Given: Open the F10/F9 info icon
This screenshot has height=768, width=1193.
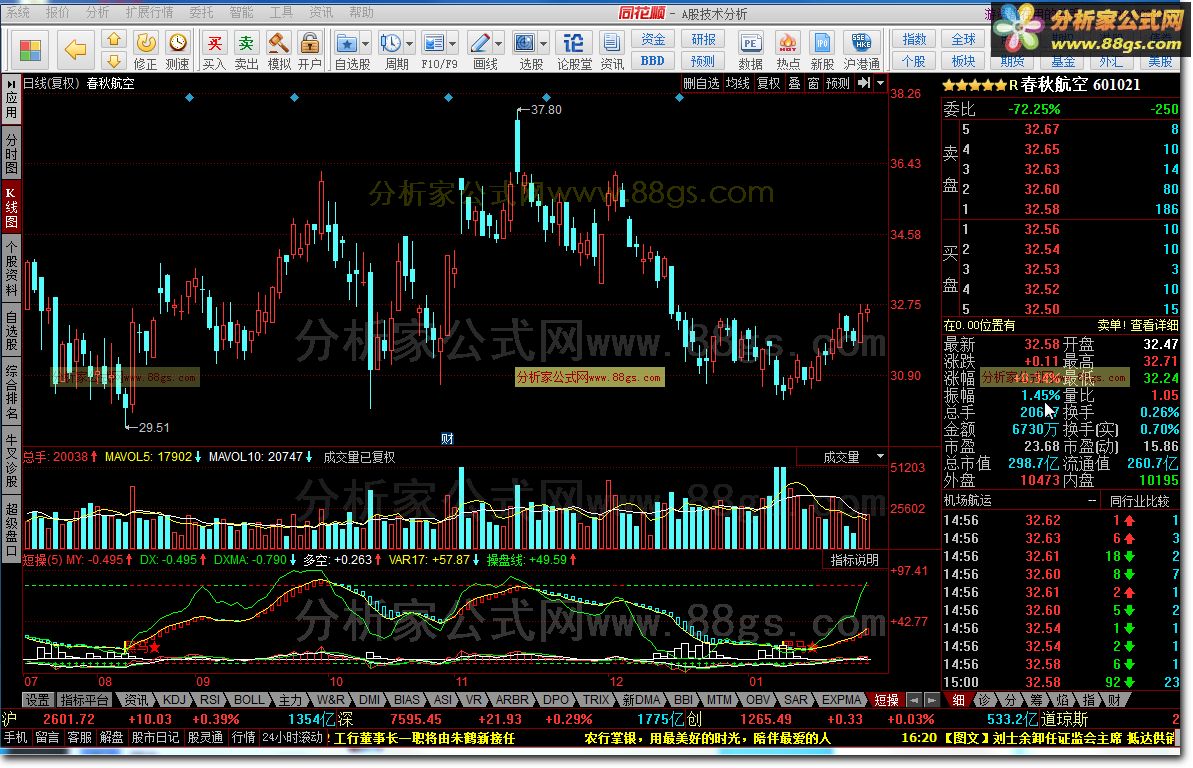Looking at the screenshot, I should [434, 43].
